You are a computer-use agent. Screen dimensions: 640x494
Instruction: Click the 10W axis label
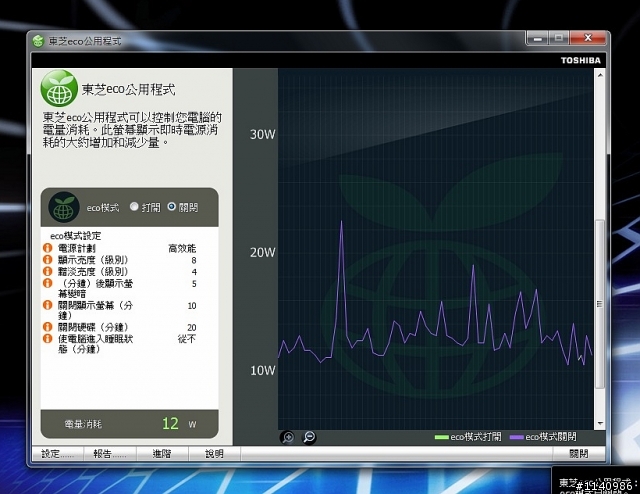262,370
